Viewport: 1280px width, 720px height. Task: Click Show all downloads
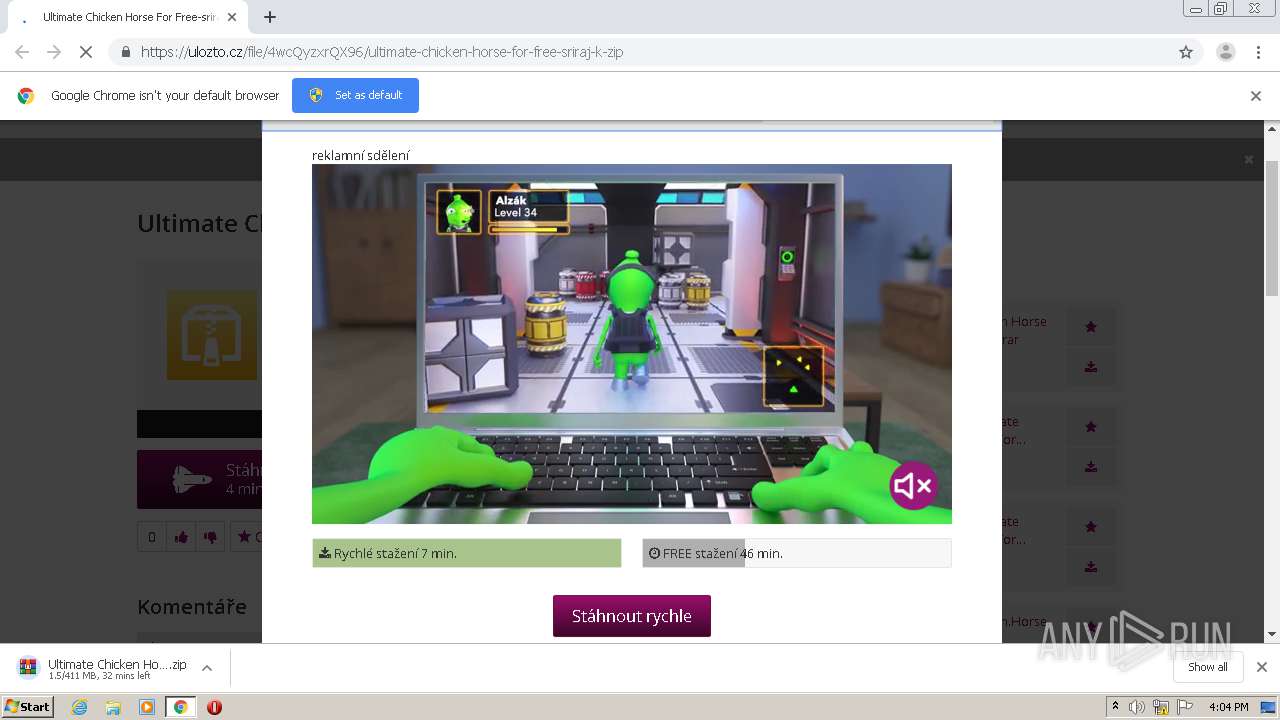tap(1207, 667)
